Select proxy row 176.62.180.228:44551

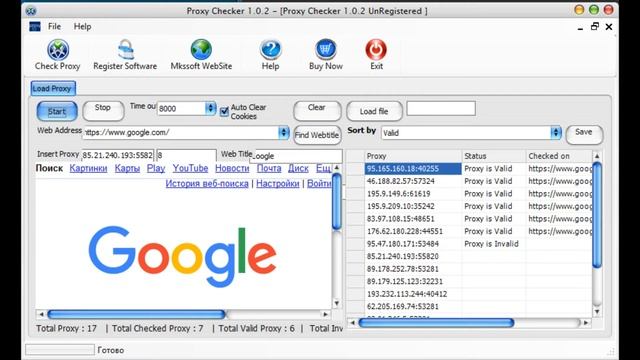click(413, 231)
